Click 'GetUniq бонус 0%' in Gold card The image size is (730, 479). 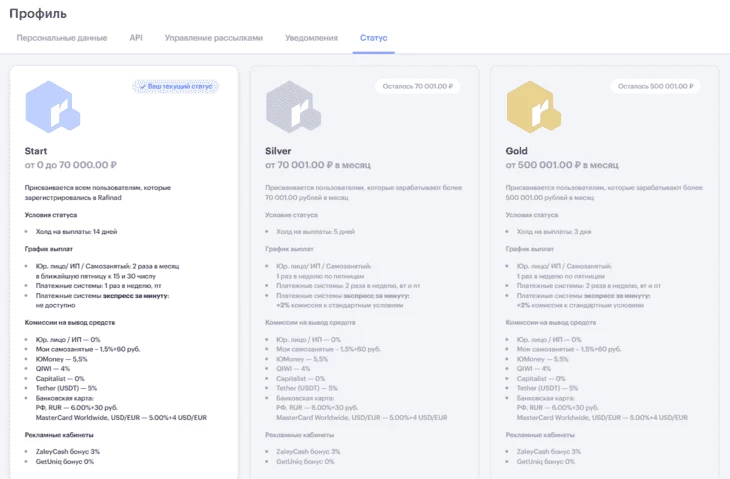coord(546,462)
